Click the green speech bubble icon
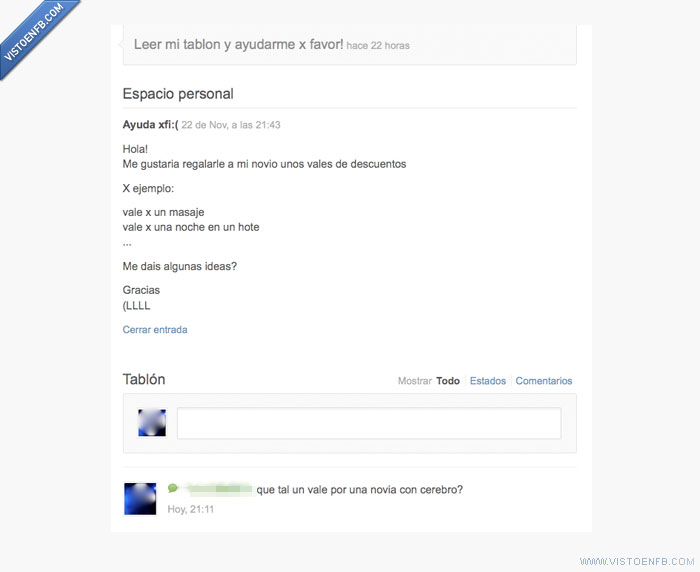 [173, 488]
